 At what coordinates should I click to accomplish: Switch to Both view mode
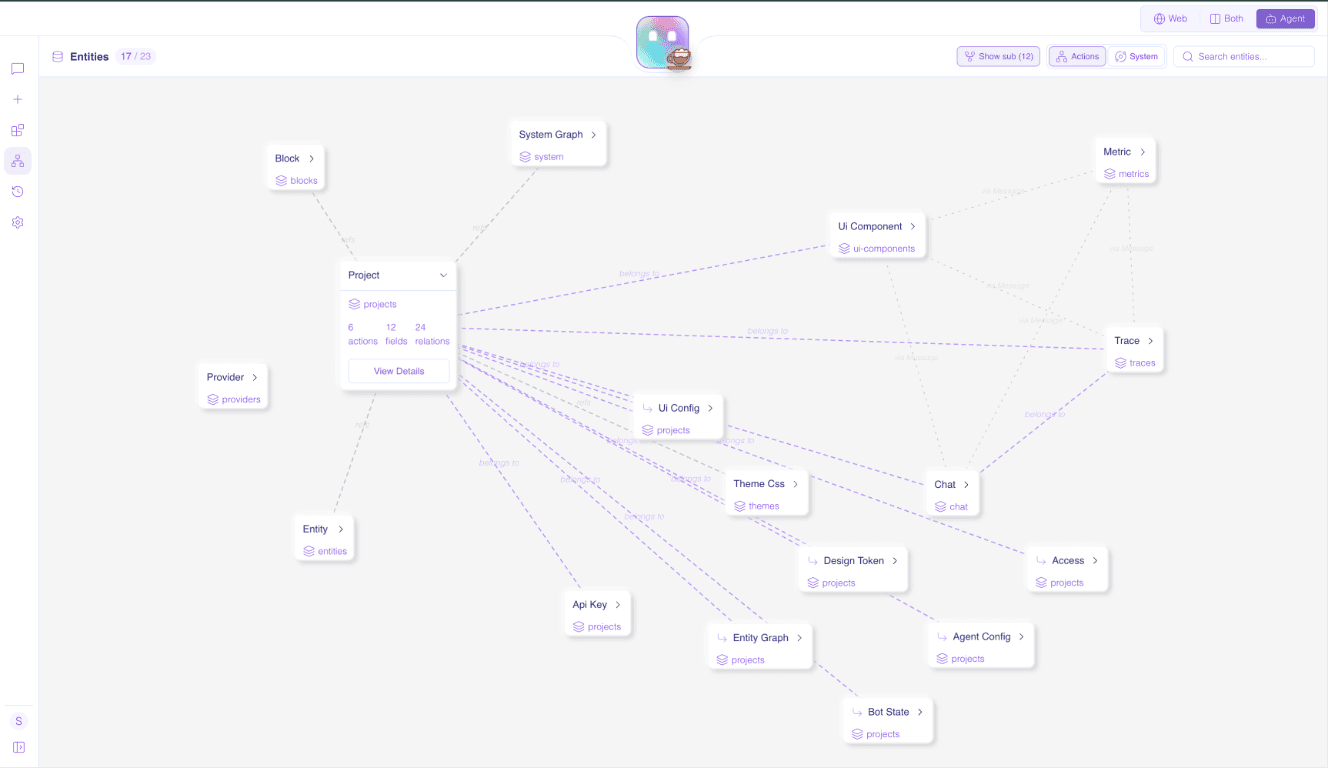pyautogui.click(x=1226, y=19)
